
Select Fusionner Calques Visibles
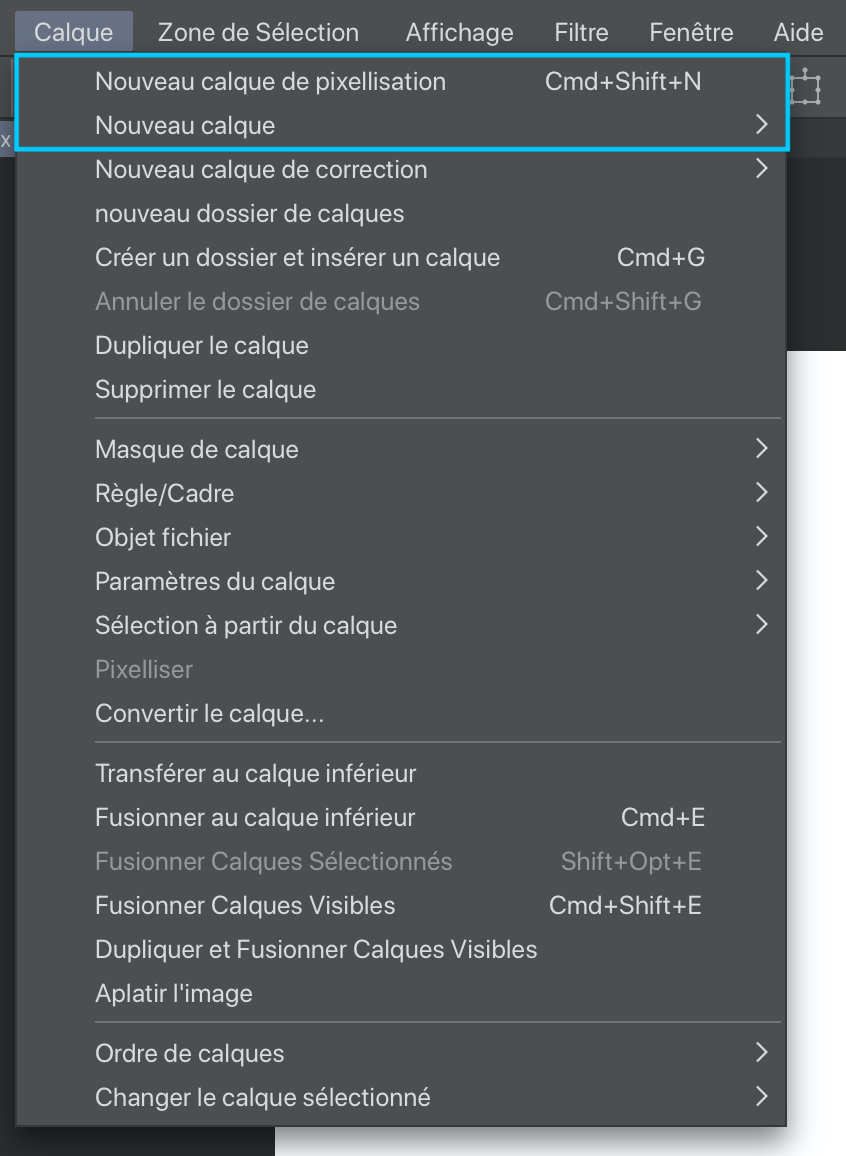pos(245,906)
